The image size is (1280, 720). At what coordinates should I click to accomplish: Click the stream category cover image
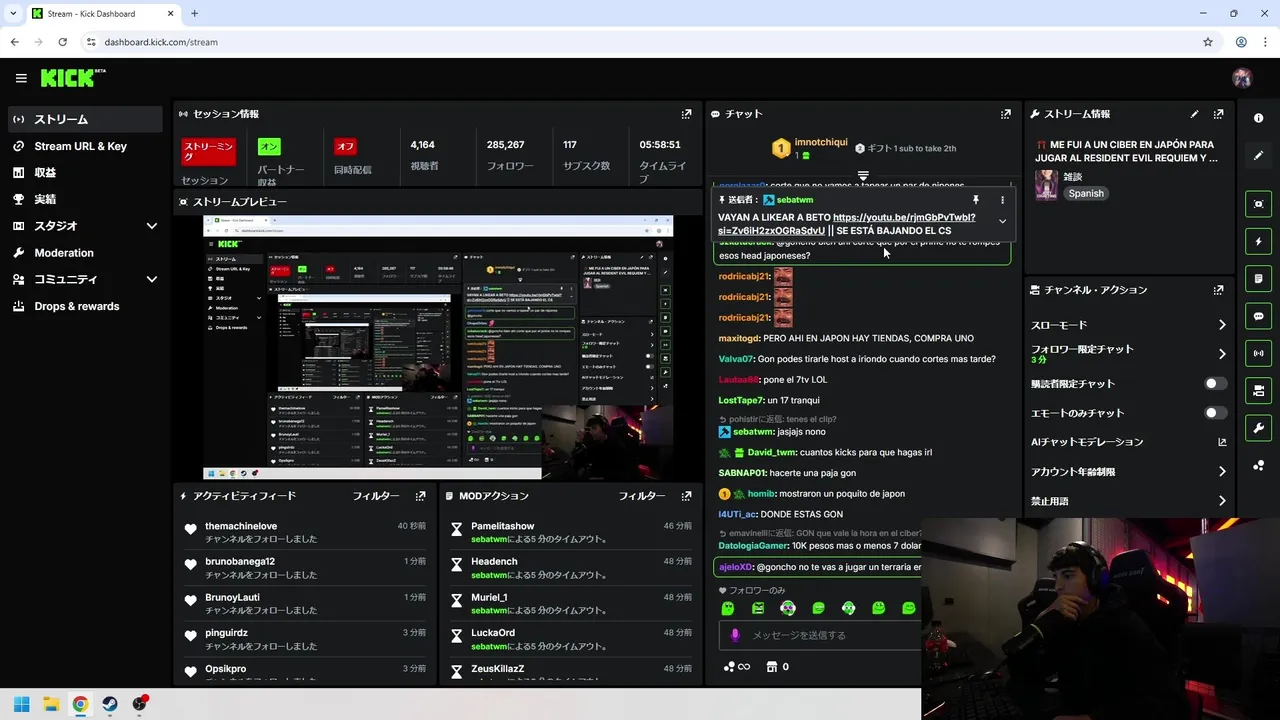point(1046,185)
